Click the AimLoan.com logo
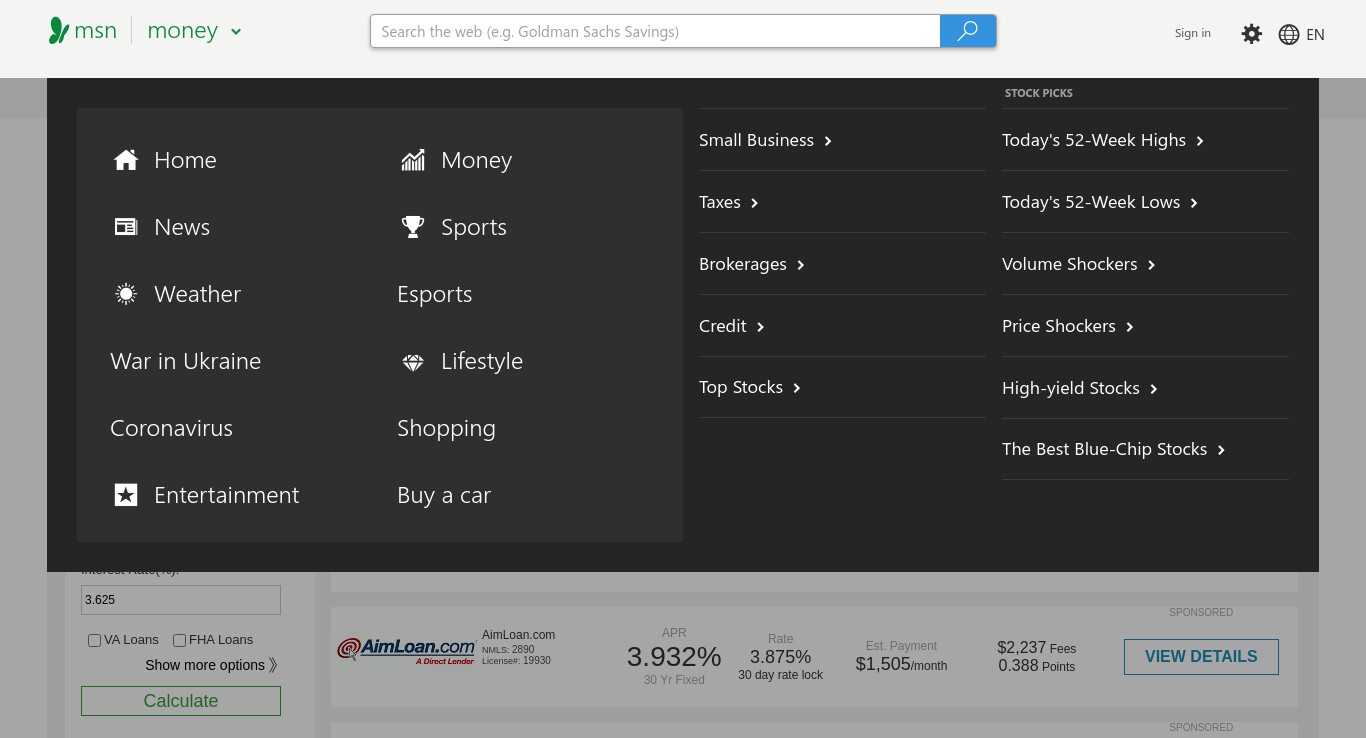The height and width of the screenshot is (738, 1366). point(406,650)
